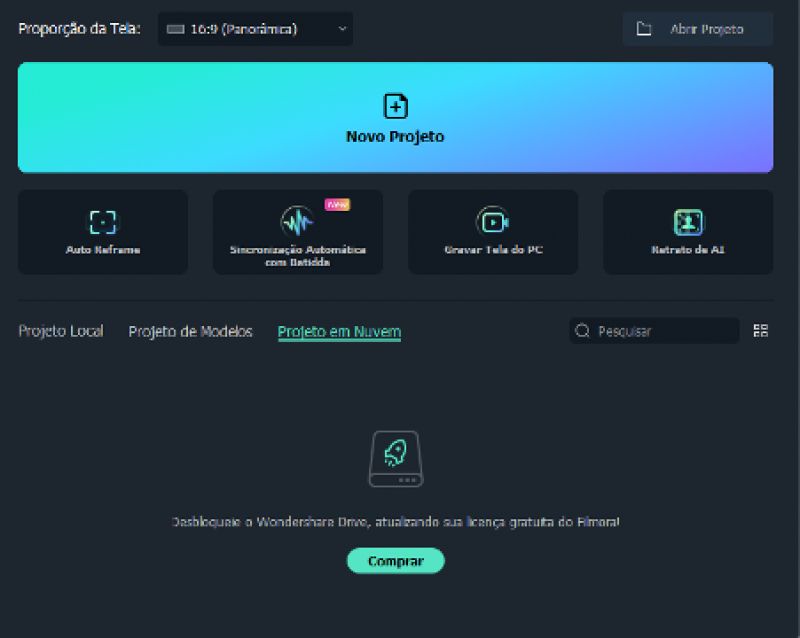Launch Sincronização Automática com Batida waveform icon
800x638 pixels.
coord(297,222)
